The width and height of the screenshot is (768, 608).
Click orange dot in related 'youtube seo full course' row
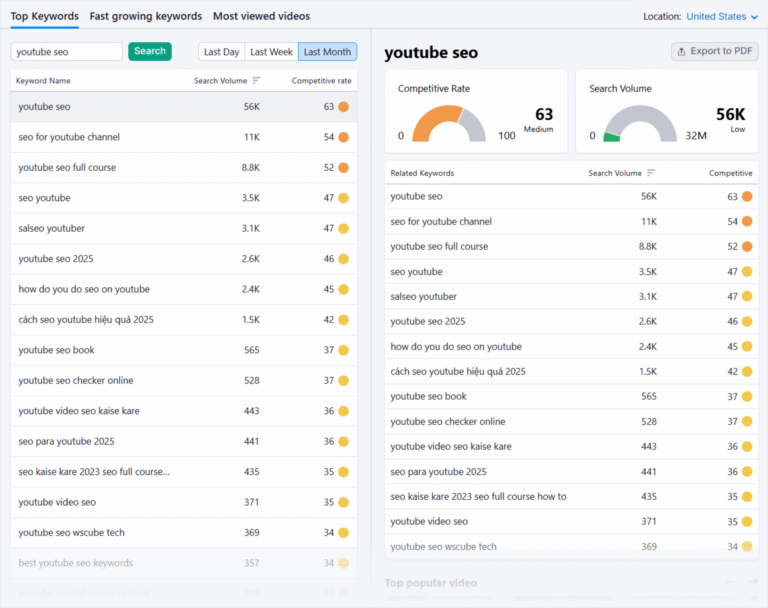tap(746, 246)
